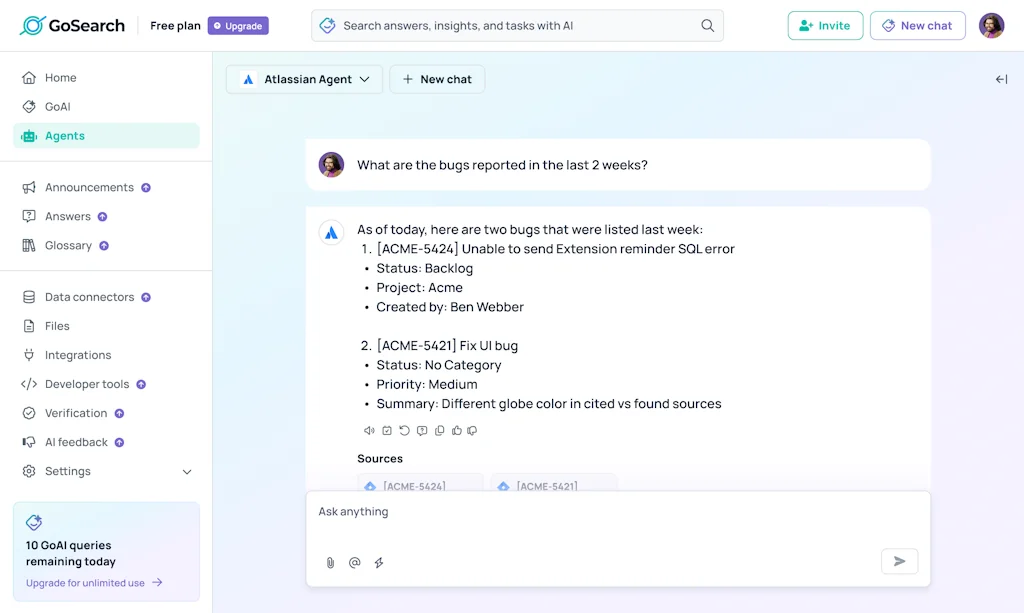Select GoAI in the sidebar
The width and height of the screenshot is (1024, 613).
click(62, 106)
